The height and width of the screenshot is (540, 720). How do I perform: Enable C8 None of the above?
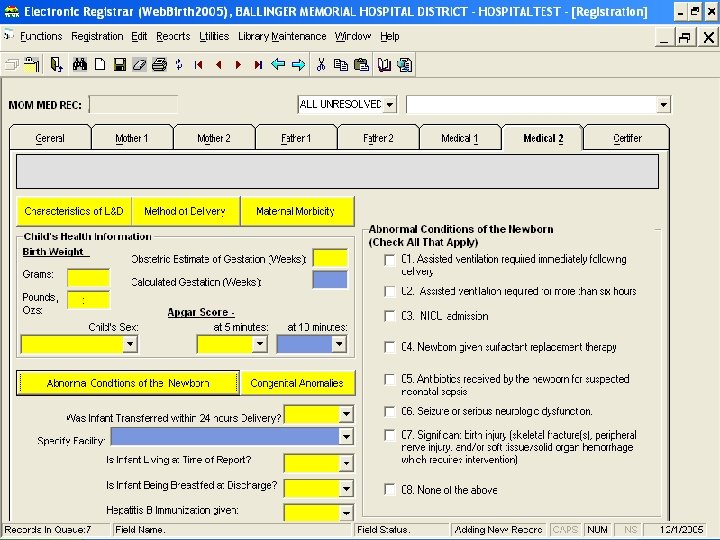[389, 490]
